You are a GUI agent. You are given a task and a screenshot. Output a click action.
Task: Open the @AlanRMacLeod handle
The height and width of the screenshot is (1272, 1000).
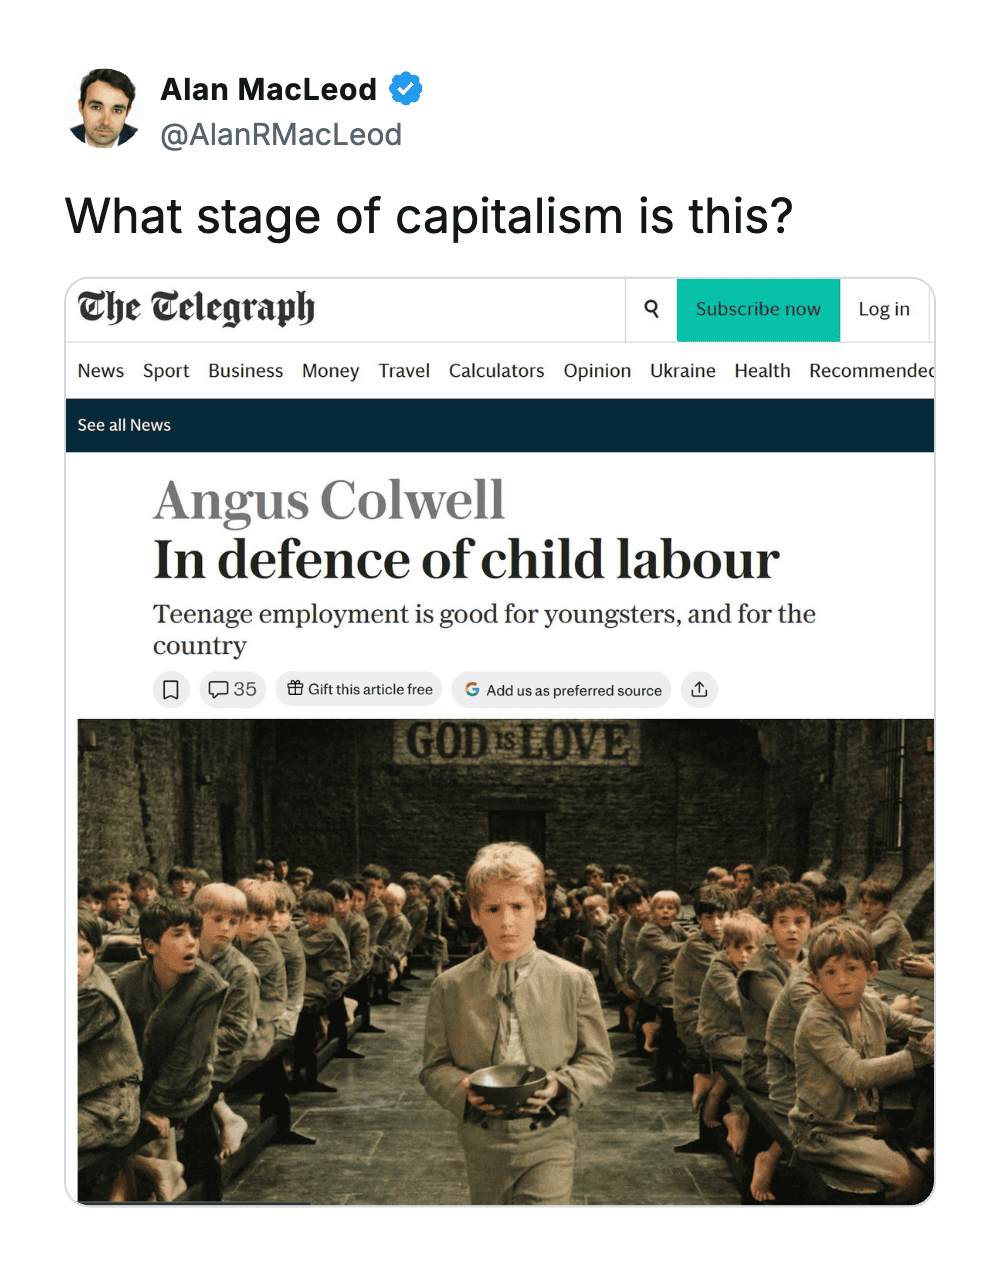[x=281, y=134]
